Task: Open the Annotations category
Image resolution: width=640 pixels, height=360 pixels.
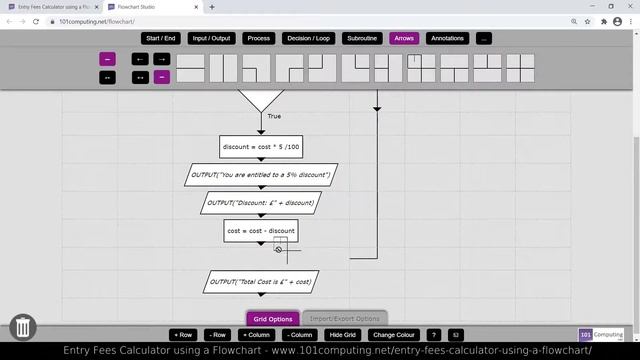Action: (447, 38)
